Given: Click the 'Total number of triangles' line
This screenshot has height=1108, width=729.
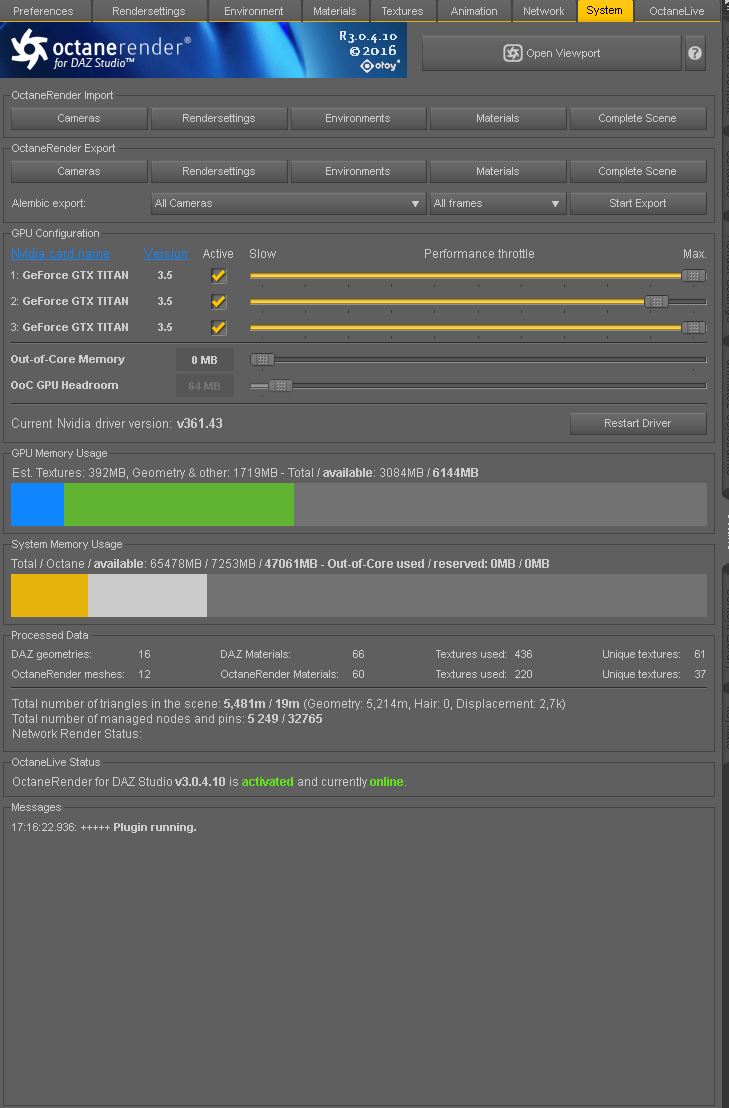Looking at the screenshot, I should click(x=289, y=704).
